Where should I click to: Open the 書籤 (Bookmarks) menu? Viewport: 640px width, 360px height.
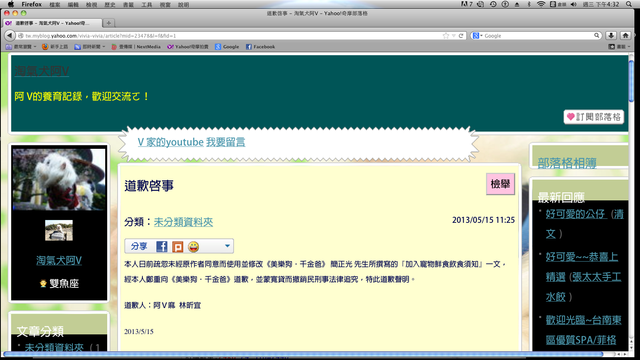tap(128, 4)
